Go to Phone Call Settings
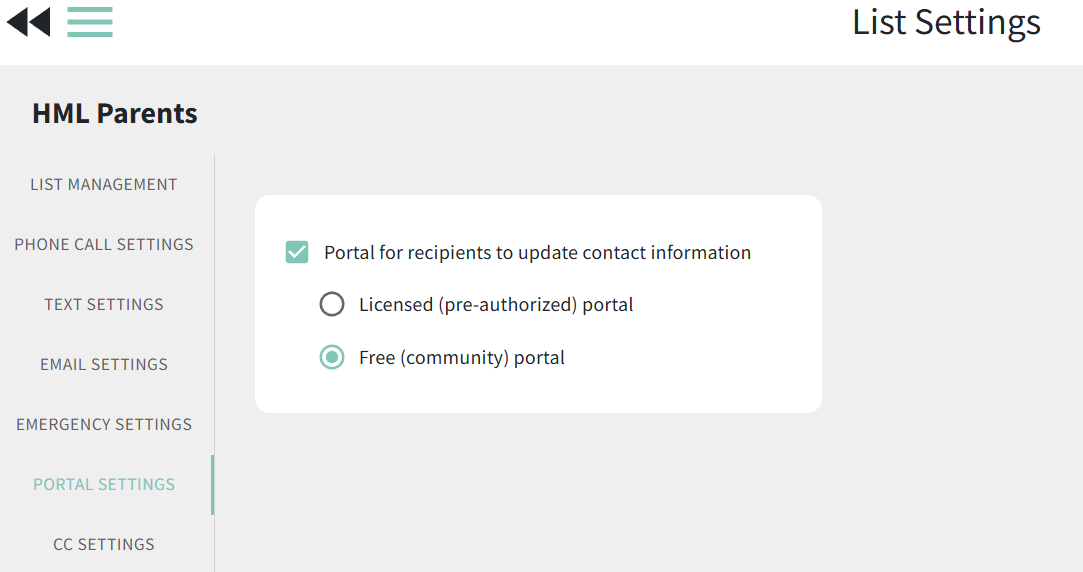 coord(104,245)
